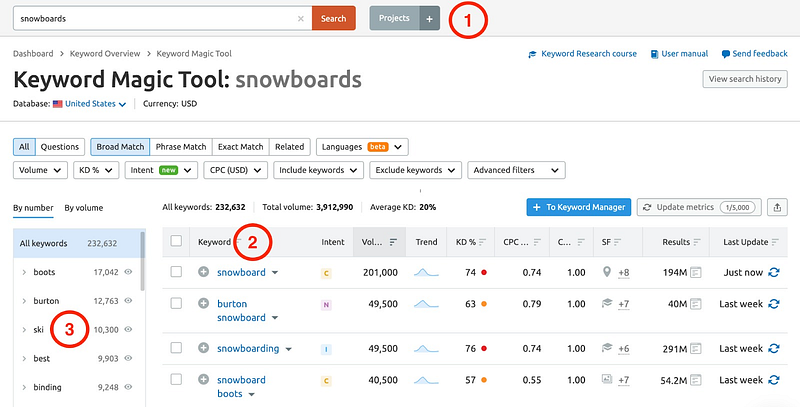Click the To Keyword Manager button
Viewport: 800px width, 407px height.
(x=579, y=207)
